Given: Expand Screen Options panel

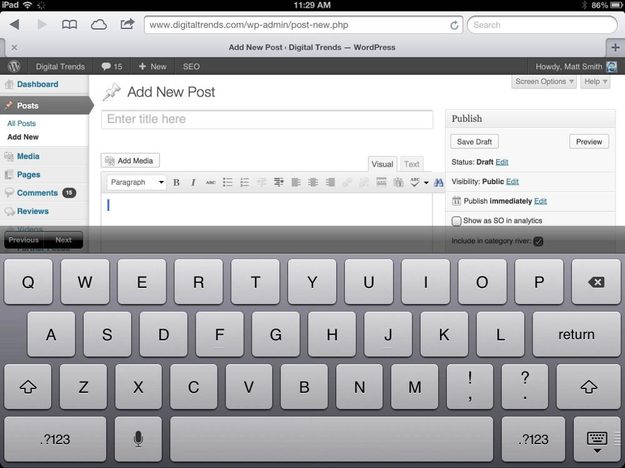Looking at the screenshot, I should point(544,81).
